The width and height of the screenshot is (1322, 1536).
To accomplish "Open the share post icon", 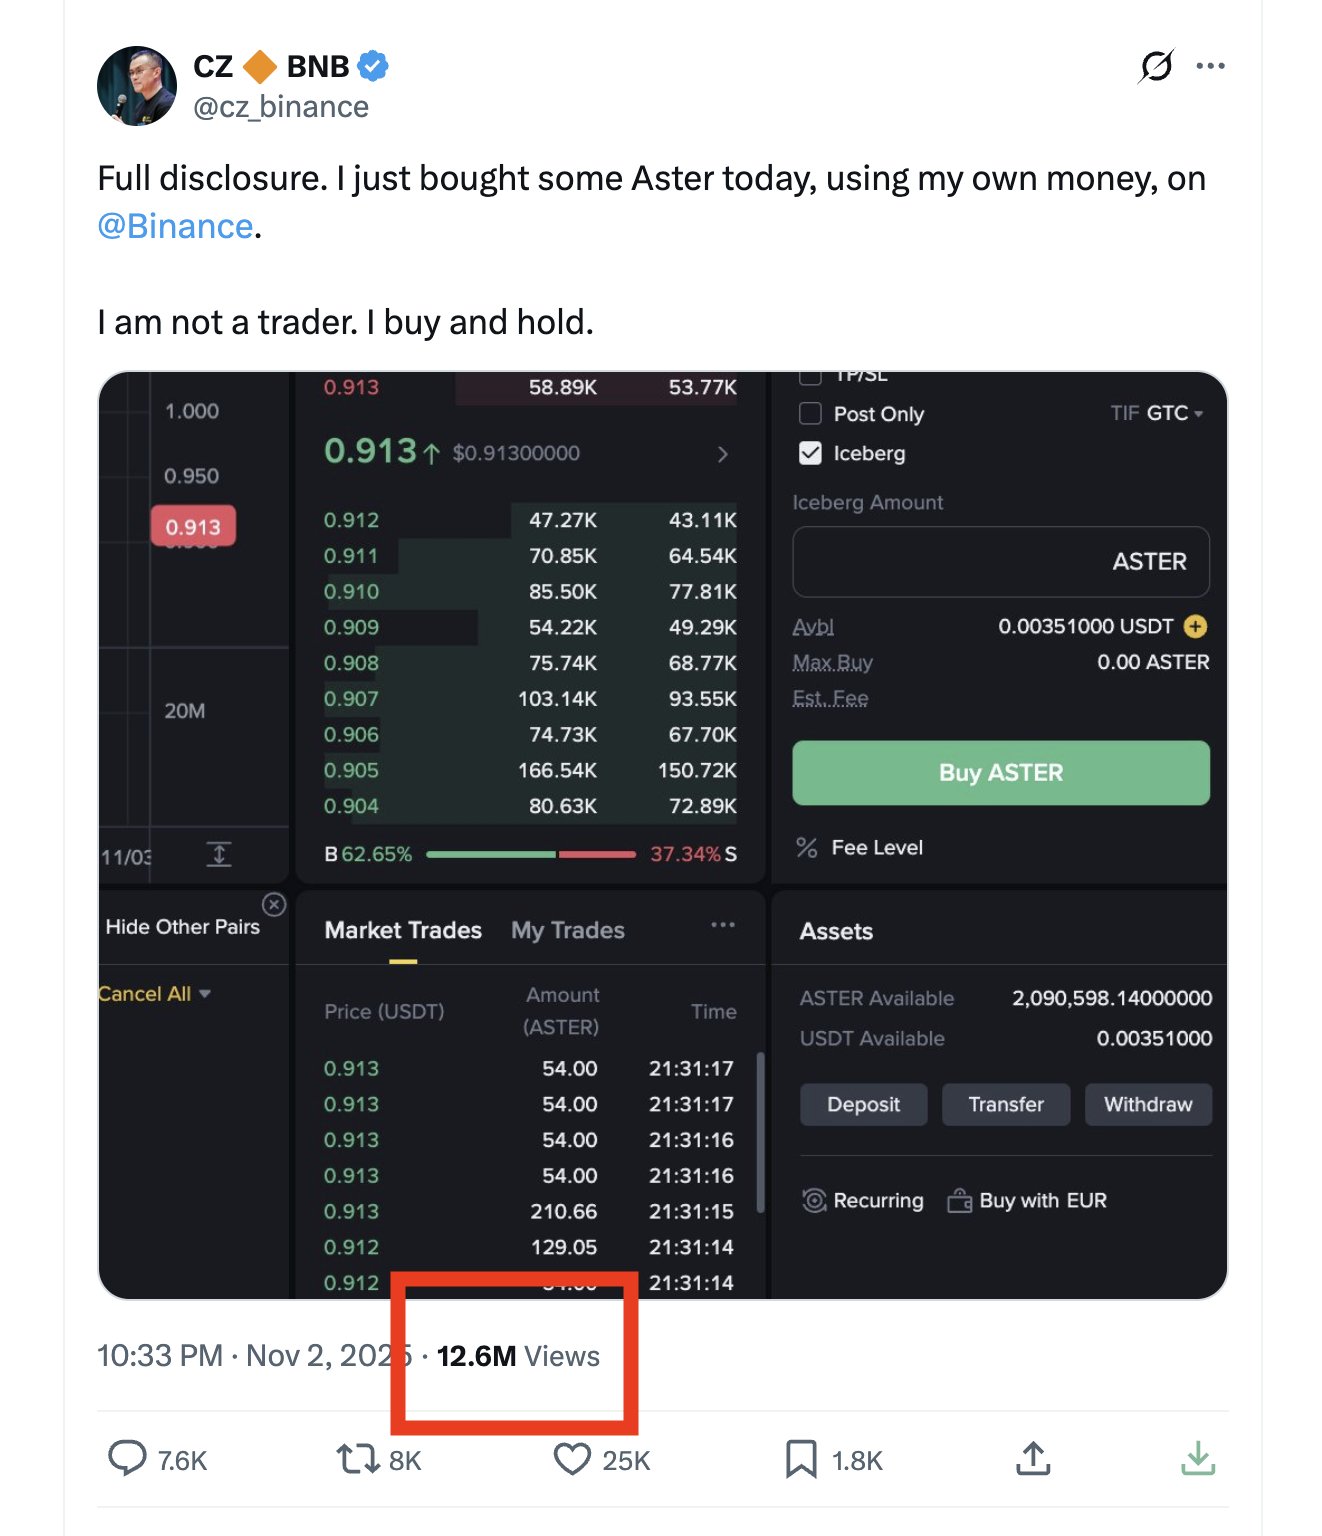I will 1033,1459.
